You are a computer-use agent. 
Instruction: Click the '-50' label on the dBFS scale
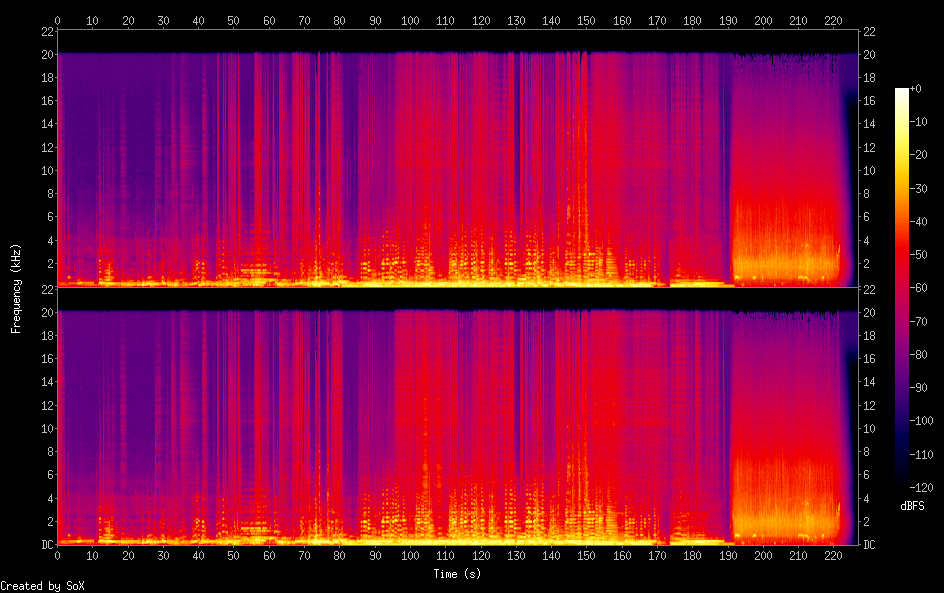(919, 255)
